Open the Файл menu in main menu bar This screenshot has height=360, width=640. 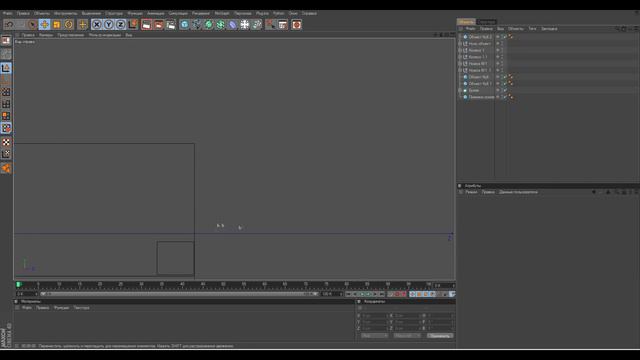tap(8, 13)
